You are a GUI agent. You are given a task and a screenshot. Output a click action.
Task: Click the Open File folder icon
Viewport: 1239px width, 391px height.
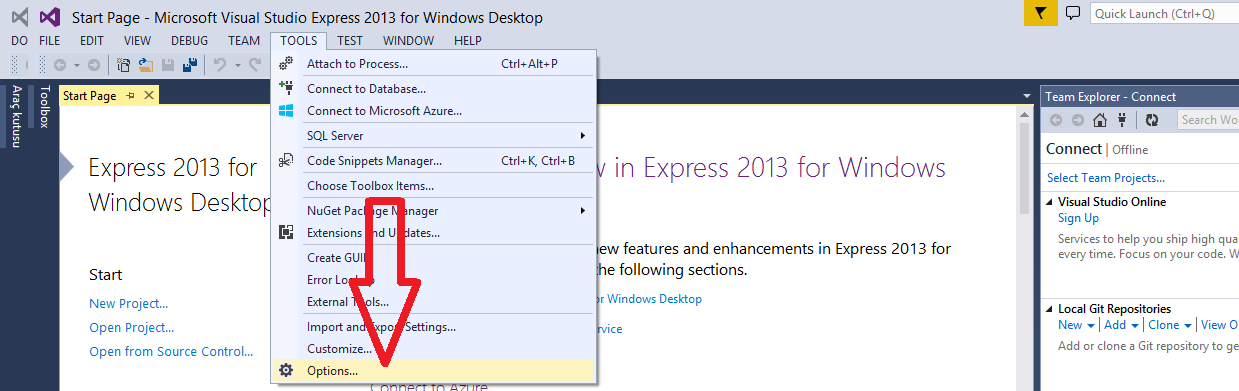point(146,65)
